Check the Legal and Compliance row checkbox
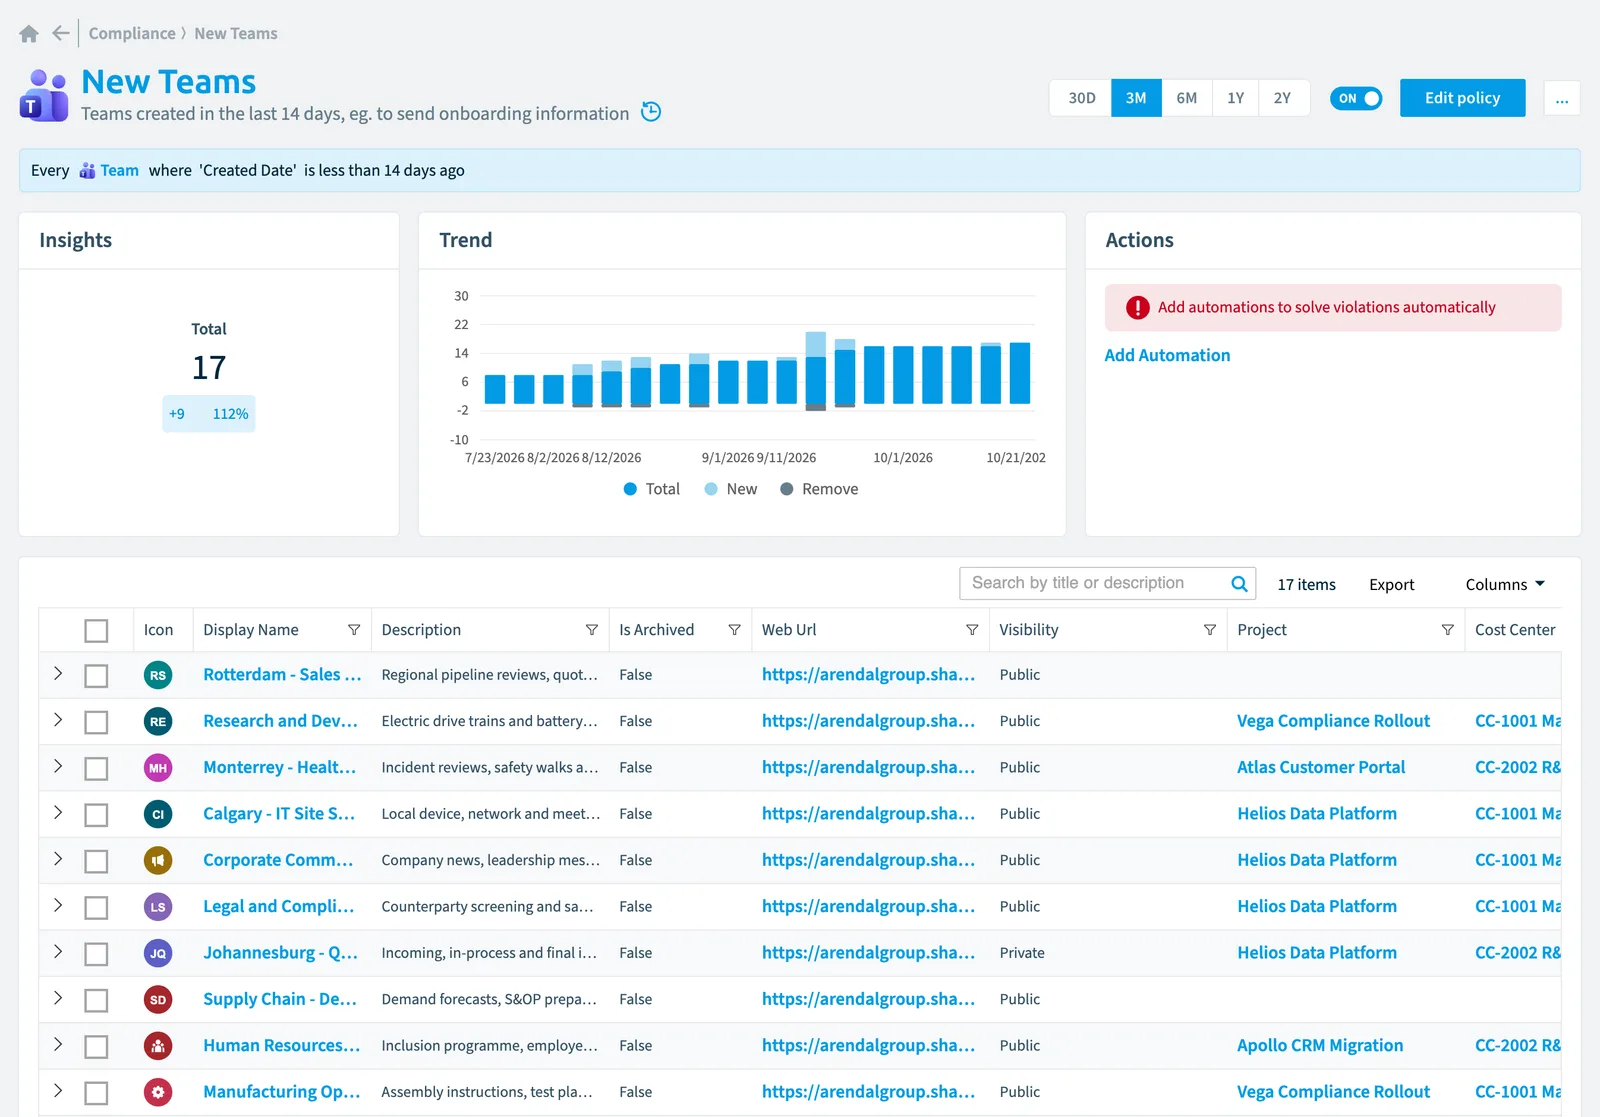This screenshot has width=1600, height=1117. [x=96, y=908]
